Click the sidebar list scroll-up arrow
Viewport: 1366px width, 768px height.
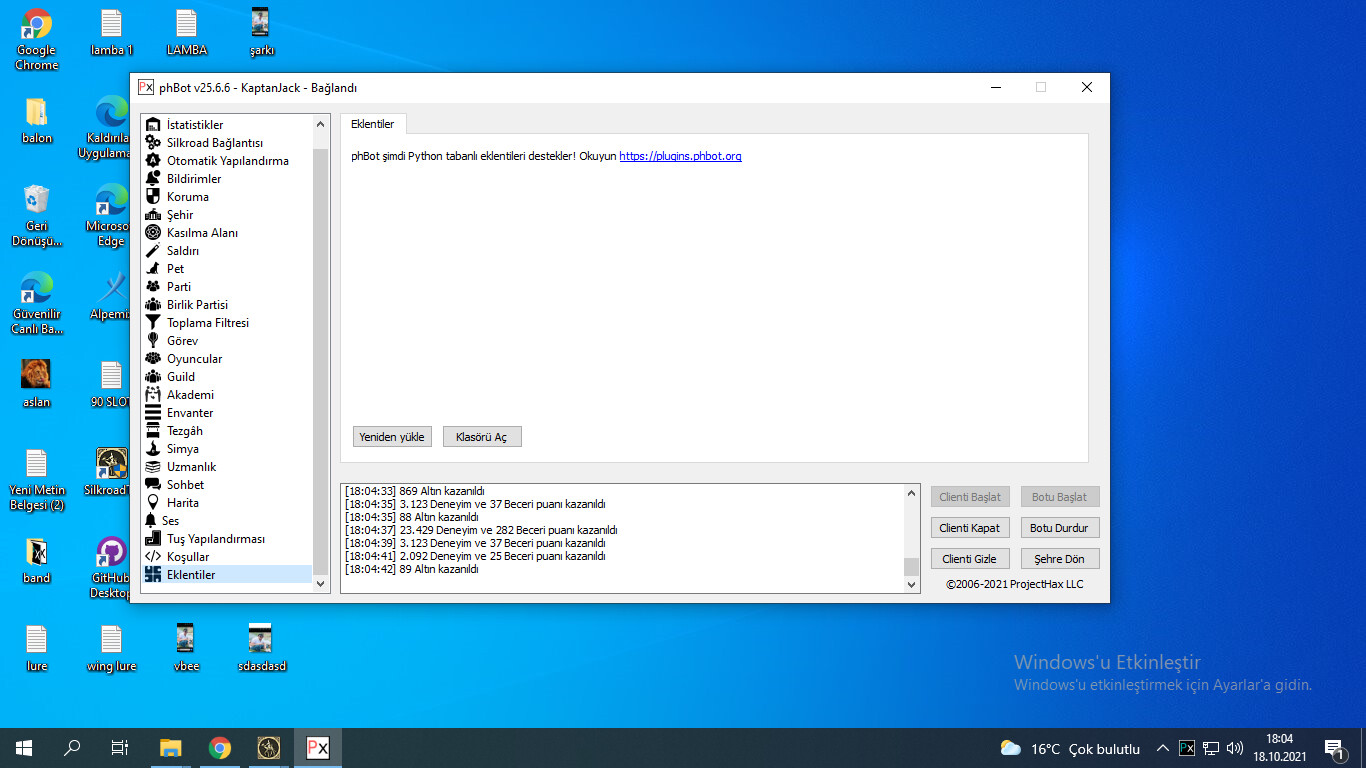point(321,124)
